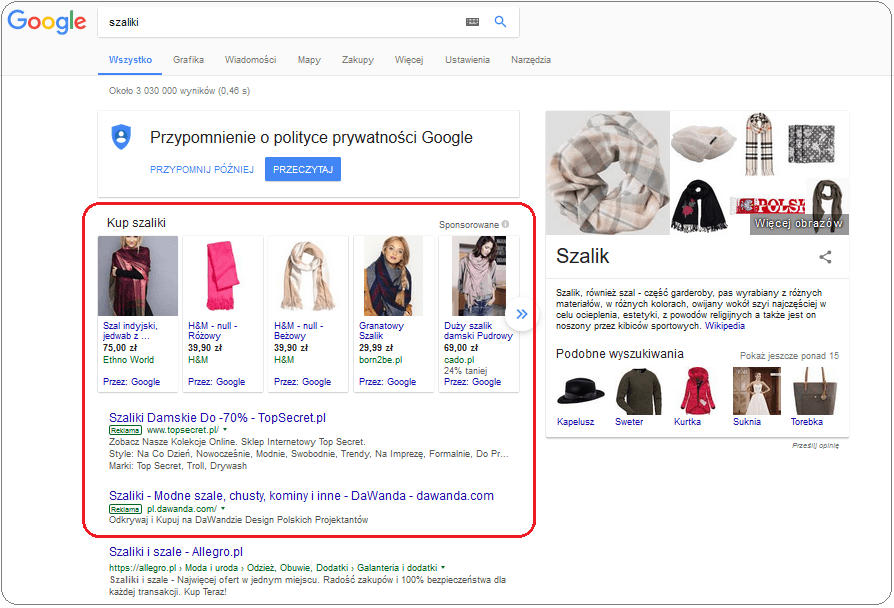This screenshot has height=608, width=894.
Task: Open the Suknia related search
Action: [x=747, y=421]
